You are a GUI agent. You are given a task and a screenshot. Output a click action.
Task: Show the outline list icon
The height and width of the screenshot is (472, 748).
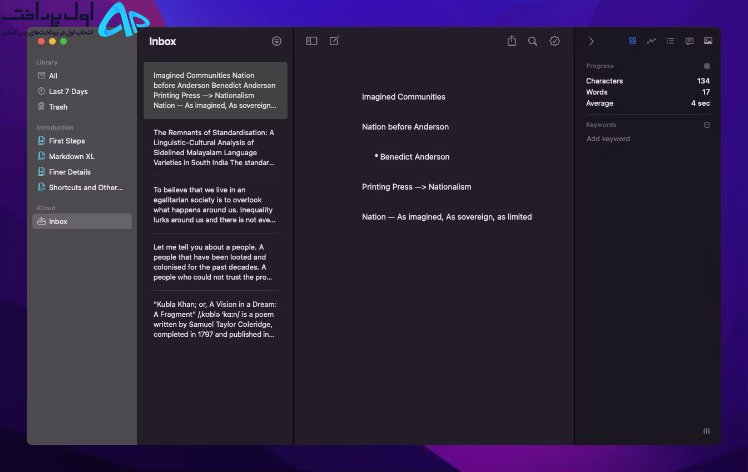coord(670,41)
